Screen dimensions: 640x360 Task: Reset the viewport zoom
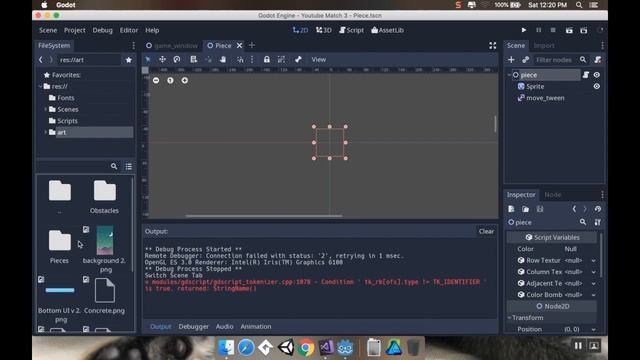[x=170, y=80]
